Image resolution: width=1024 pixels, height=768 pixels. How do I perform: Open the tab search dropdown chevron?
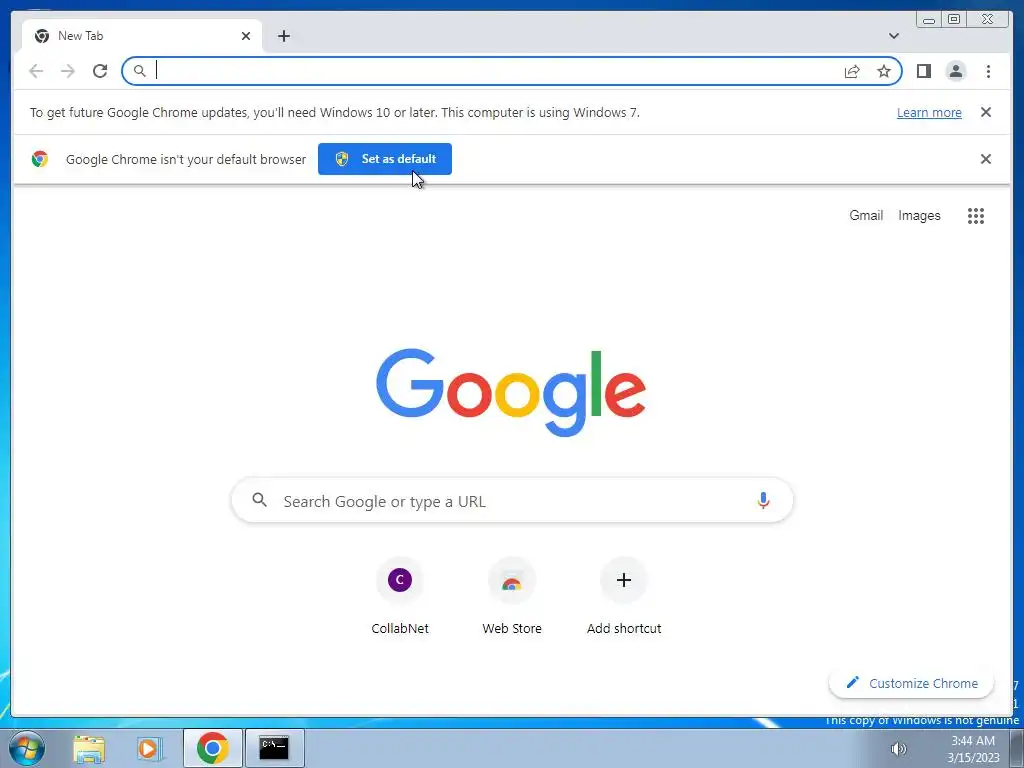pyautogui.click(x=893, y=36)
